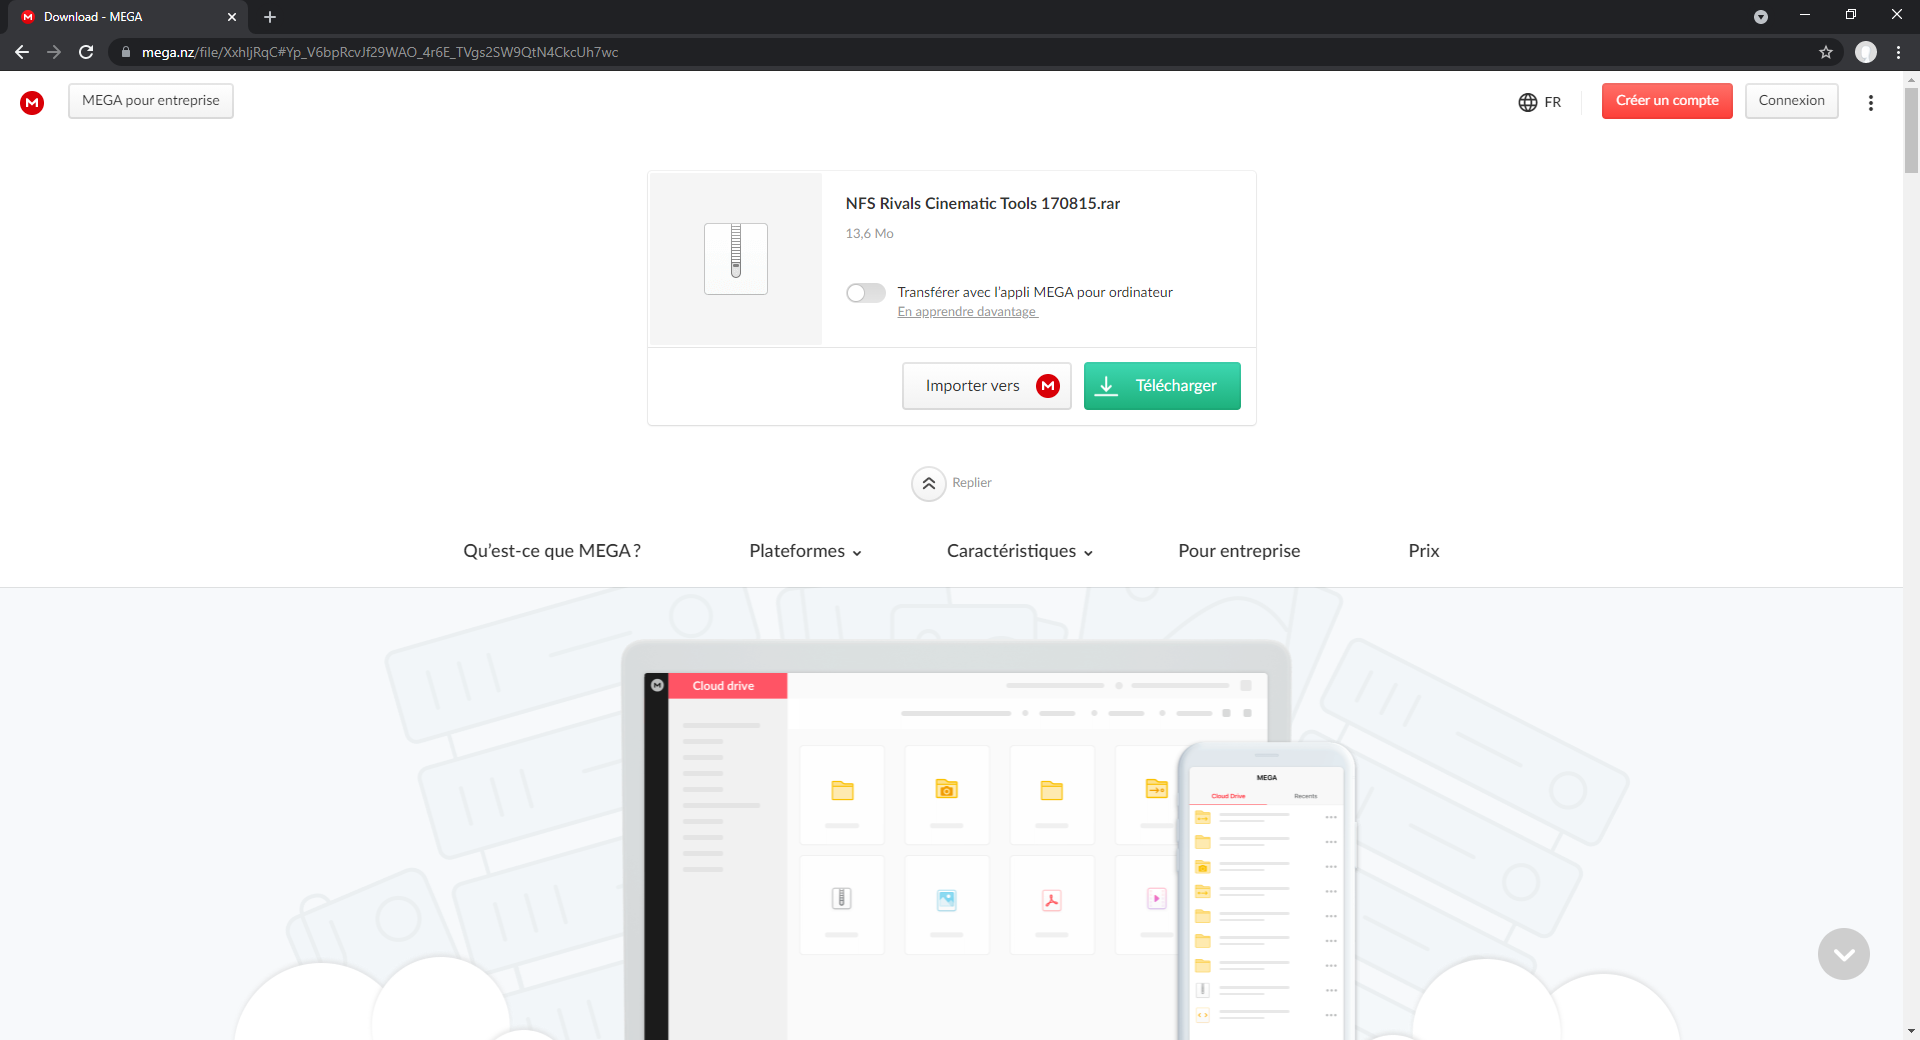The width and height of the screenshot is (1920, 1040).
Task: Click the Chrome tab search dropdown icon
Action: tap(1761, 17)
